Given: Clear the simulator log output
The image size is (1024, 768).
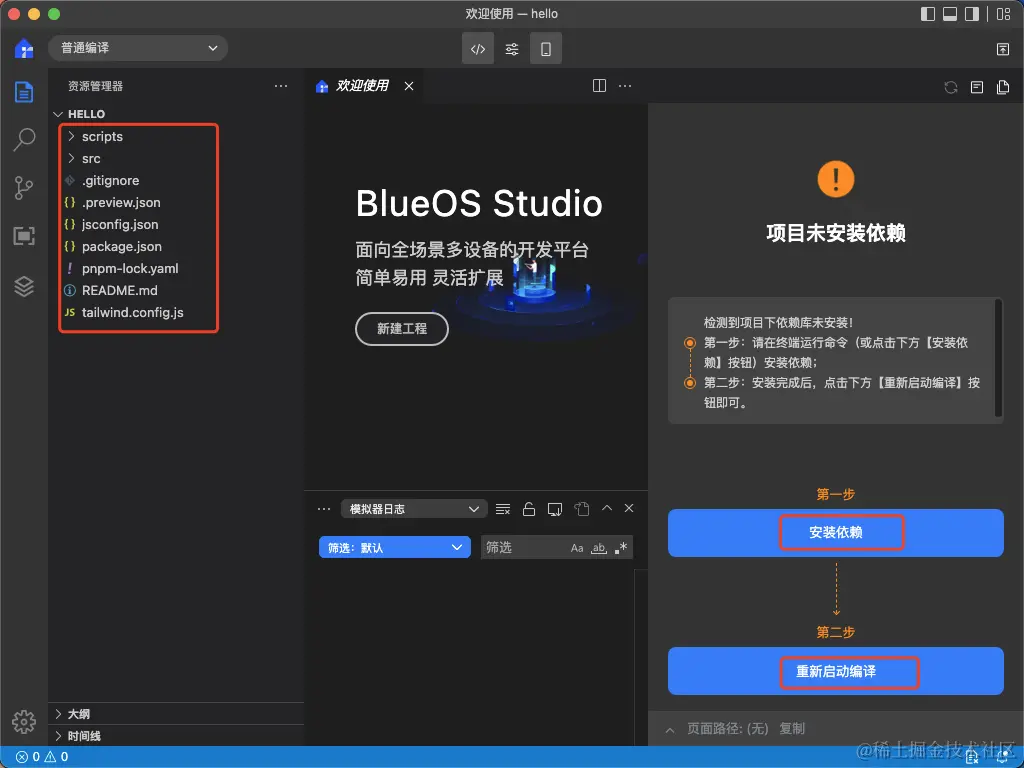Looking at the screenshot, I should (503, 509).
